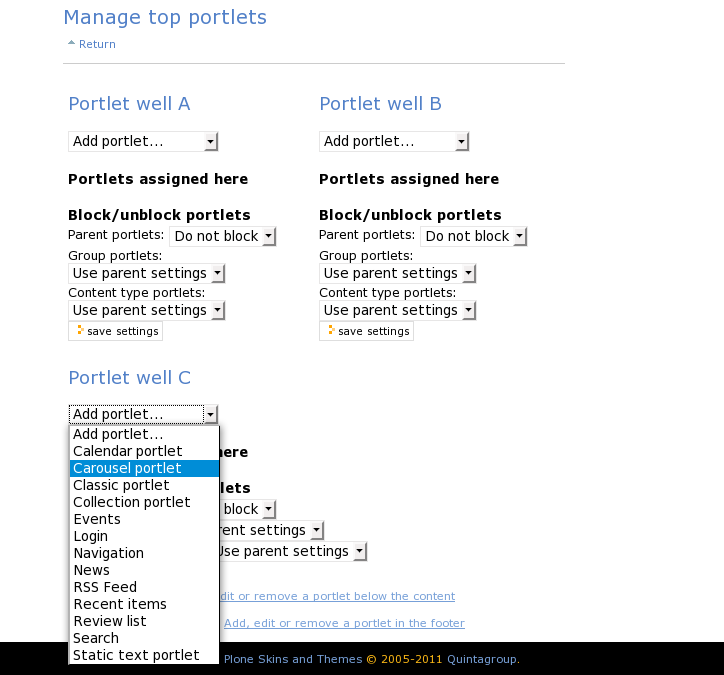
Task: Open portlet below the content link
Action: tap(336, 596)
